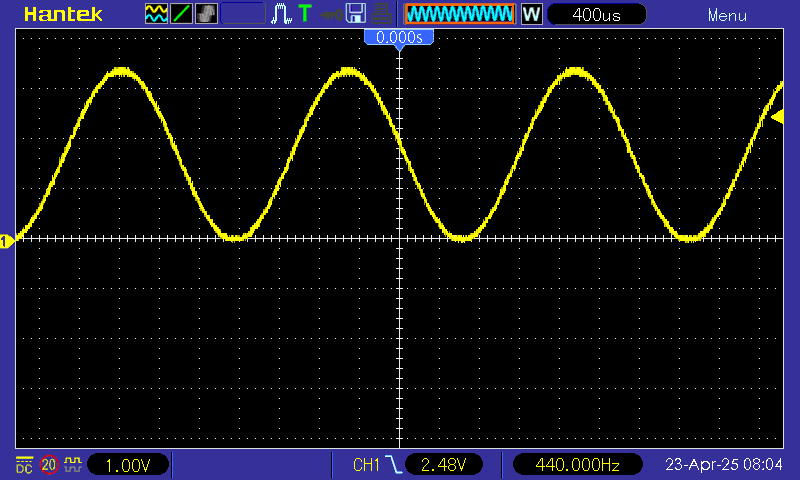The height and width of the screenshot is (480, 800).
Task: Toggle the DC coupling indicator
Action: [23, 465]
